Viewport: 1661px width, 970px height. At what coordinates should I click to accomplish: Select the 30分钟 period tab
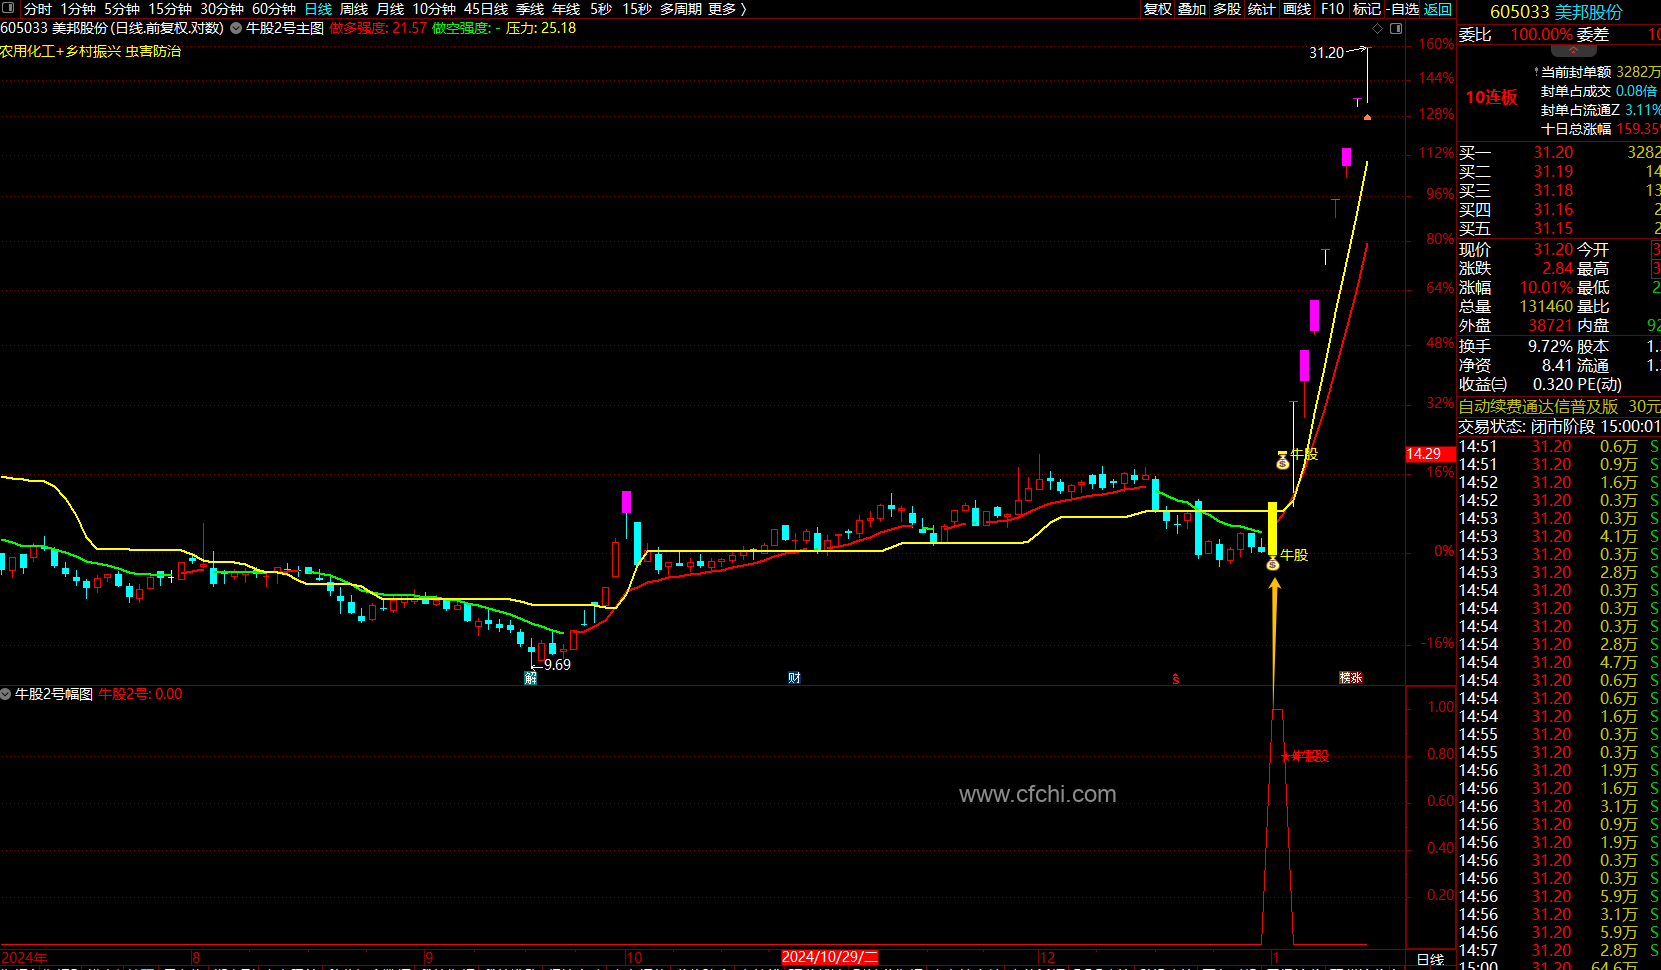click(x=222, y=9)
